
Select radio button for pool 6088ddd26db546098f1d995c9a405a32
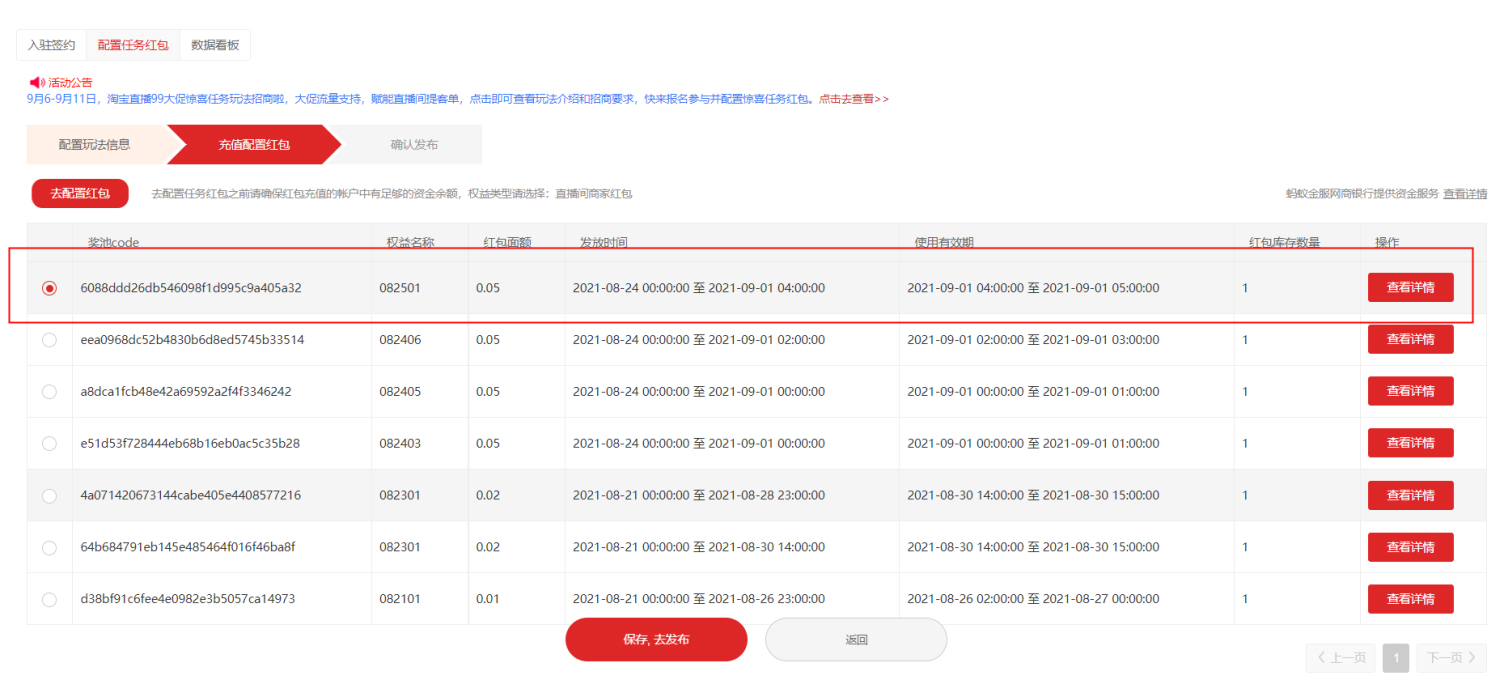[x=49, y=288]
